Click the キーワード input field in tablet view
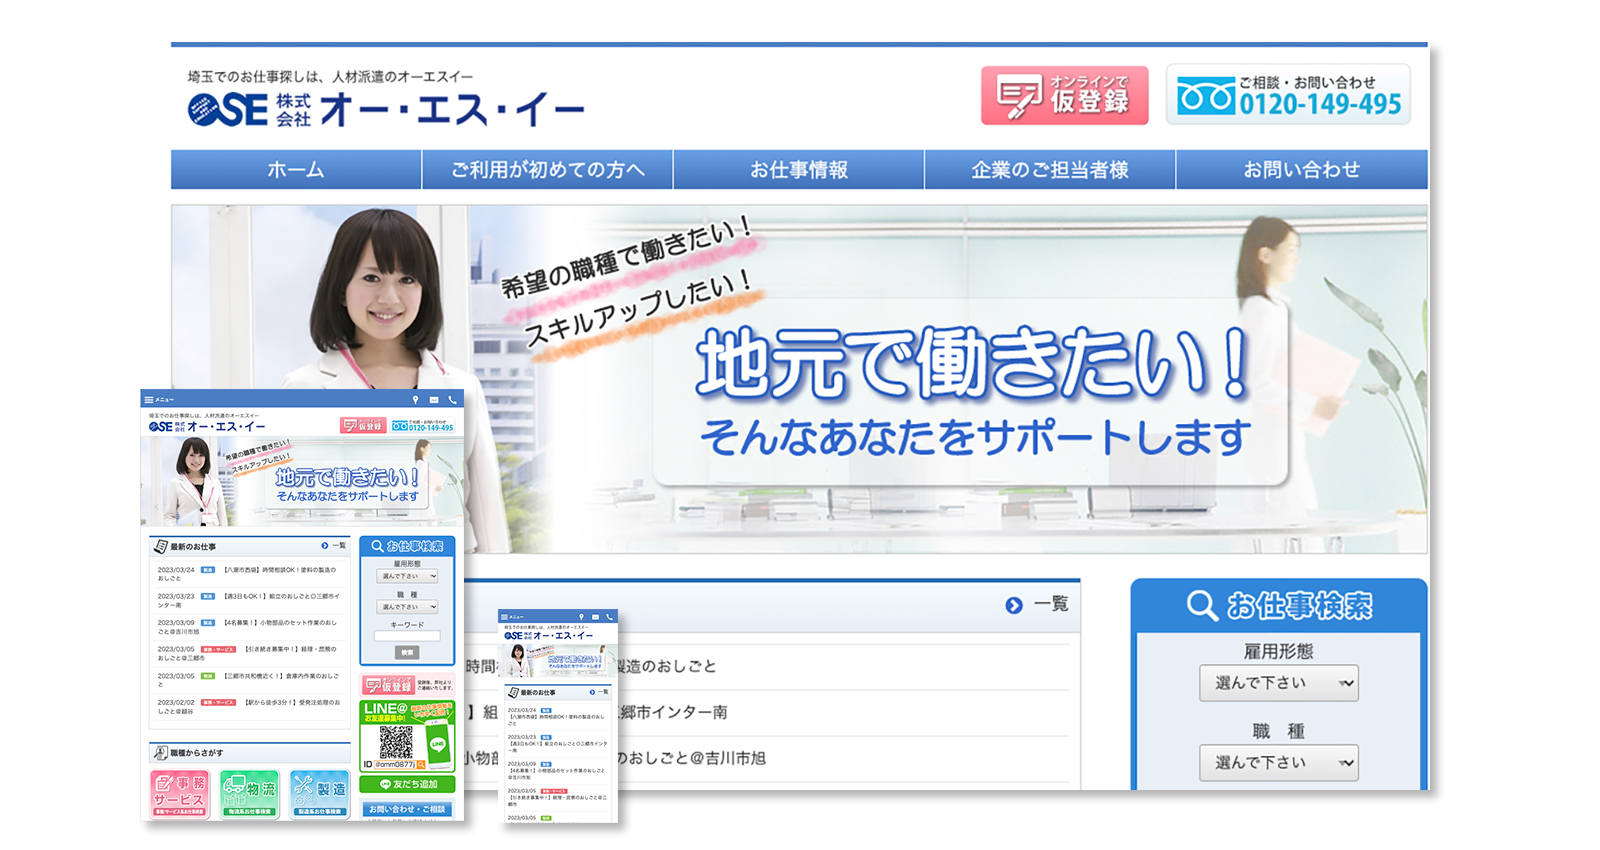Screen dimensions: 1600x850 pos(407,636)
